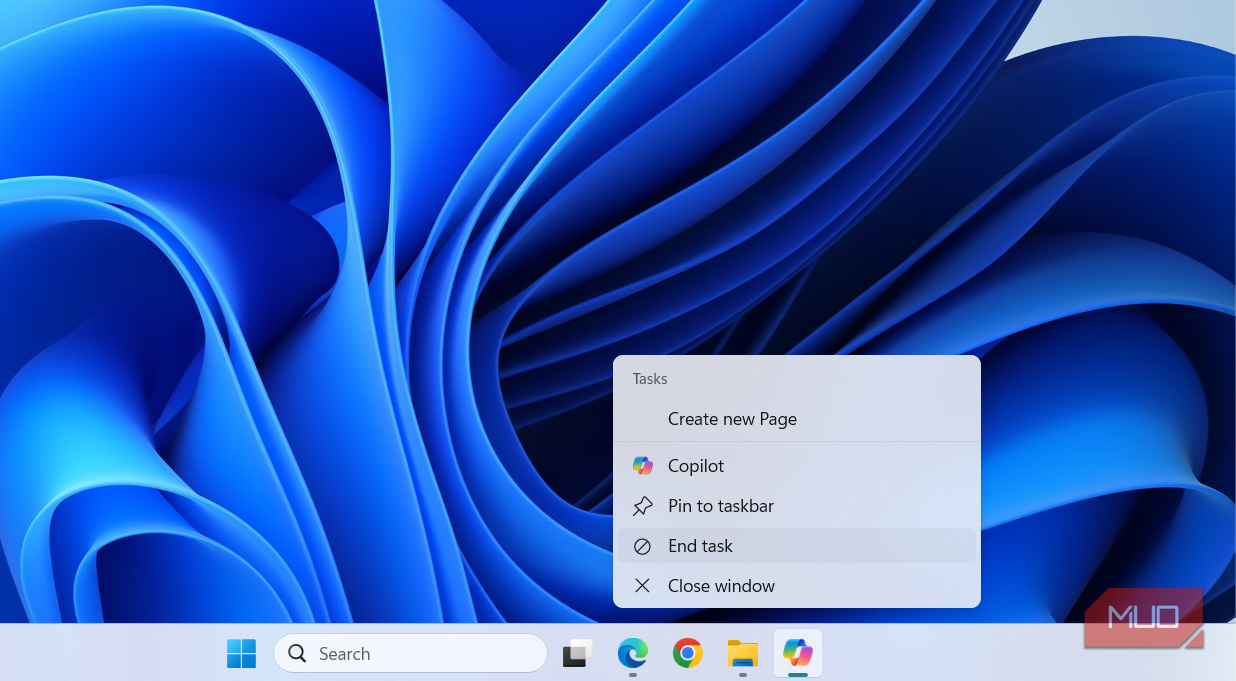Viewport: 1236px width, 681px height.
Task: Select Close window menu entry
Action: (796, 586)
